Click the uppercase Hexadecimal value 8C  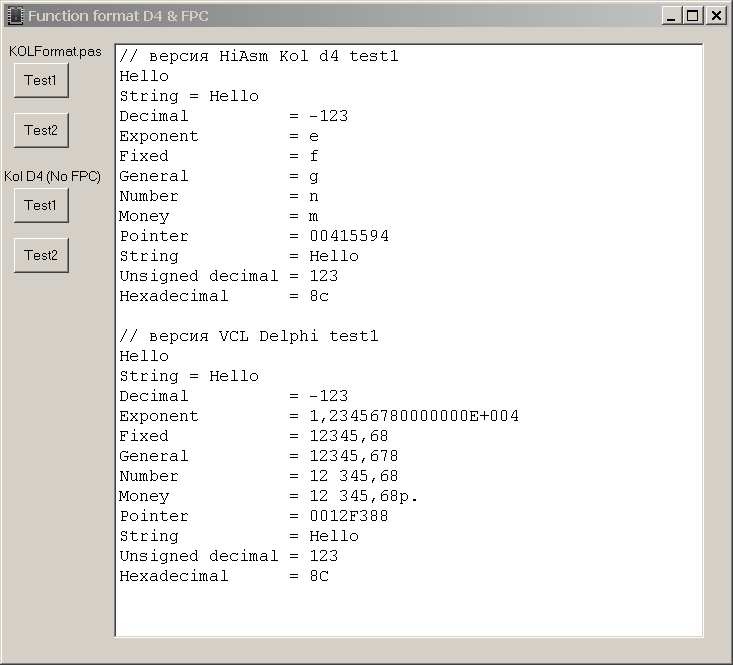pos(319,576)
